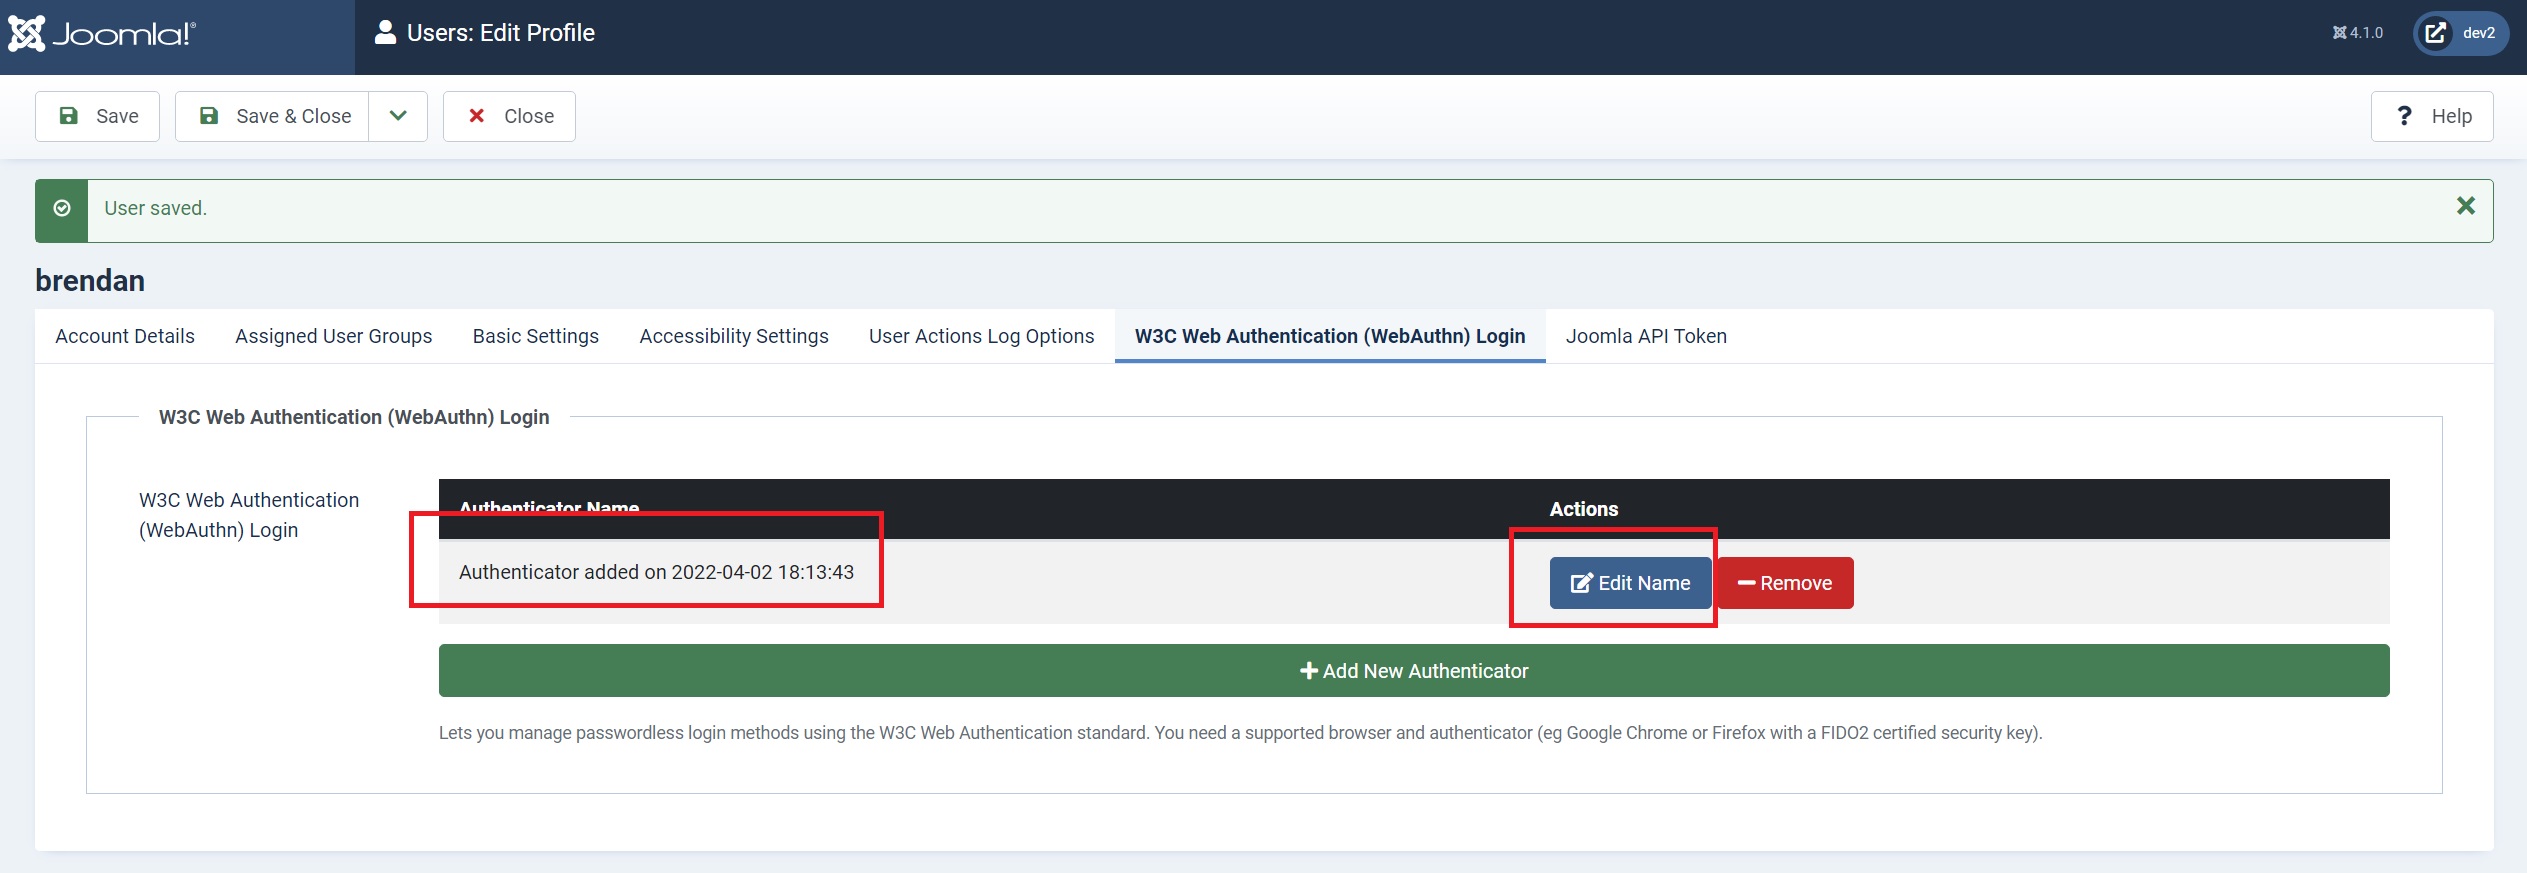The width and height of the screenshot is (2527, 873).
Task: Click the Actions column header
Action: [1584, 509]
